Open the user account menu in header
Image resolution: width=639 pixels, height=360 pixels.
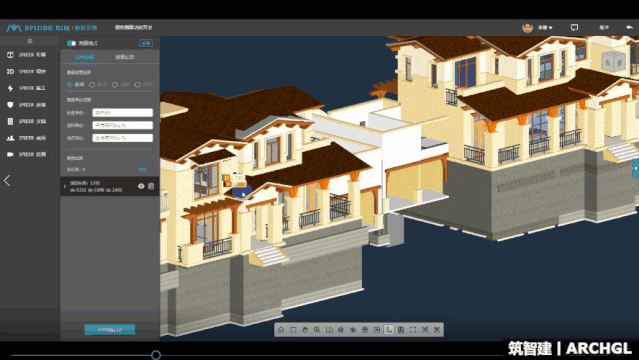point(537,27)
